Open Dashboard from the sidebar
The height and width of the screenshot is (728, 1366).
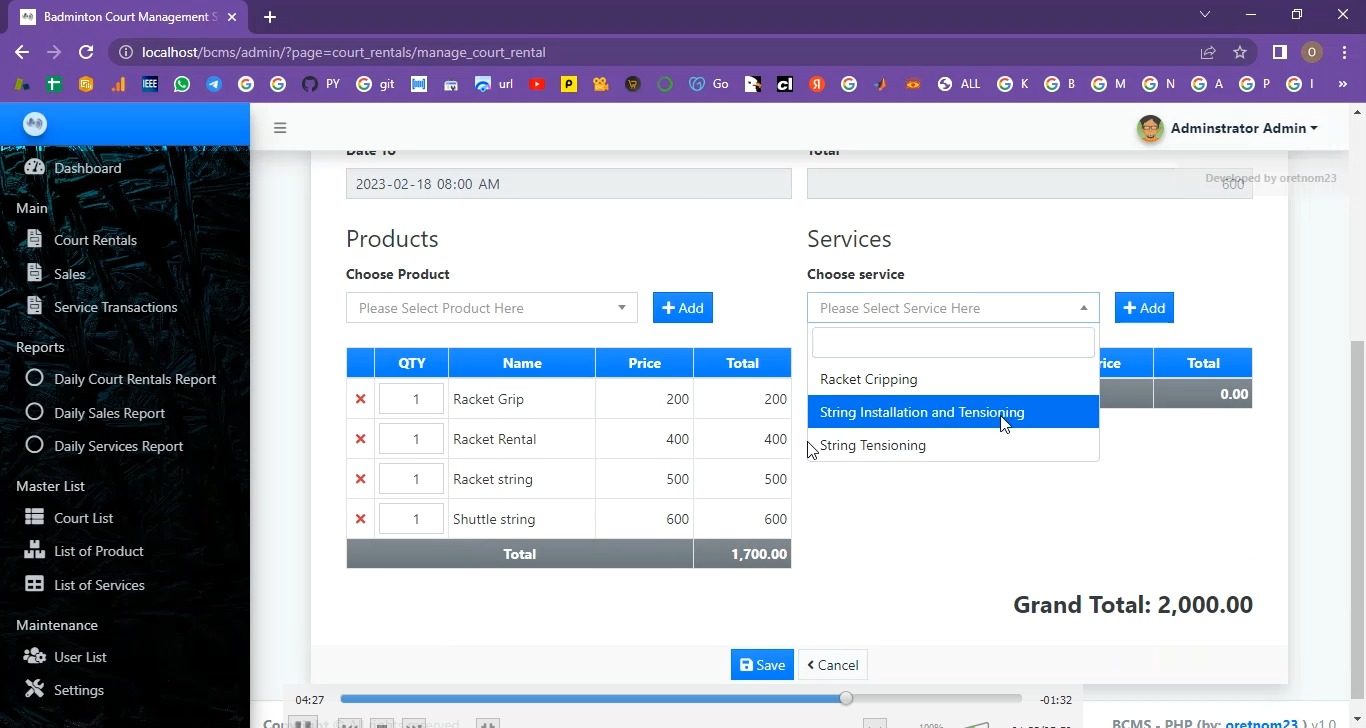coord(87,168)
